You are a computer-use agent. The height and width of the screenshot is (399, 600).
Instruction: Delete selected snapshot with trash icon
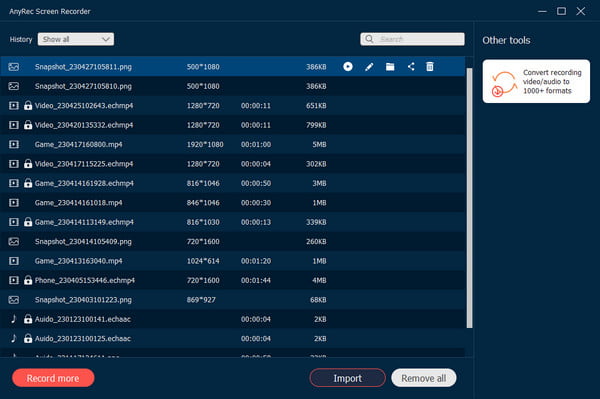click(430, 67)
